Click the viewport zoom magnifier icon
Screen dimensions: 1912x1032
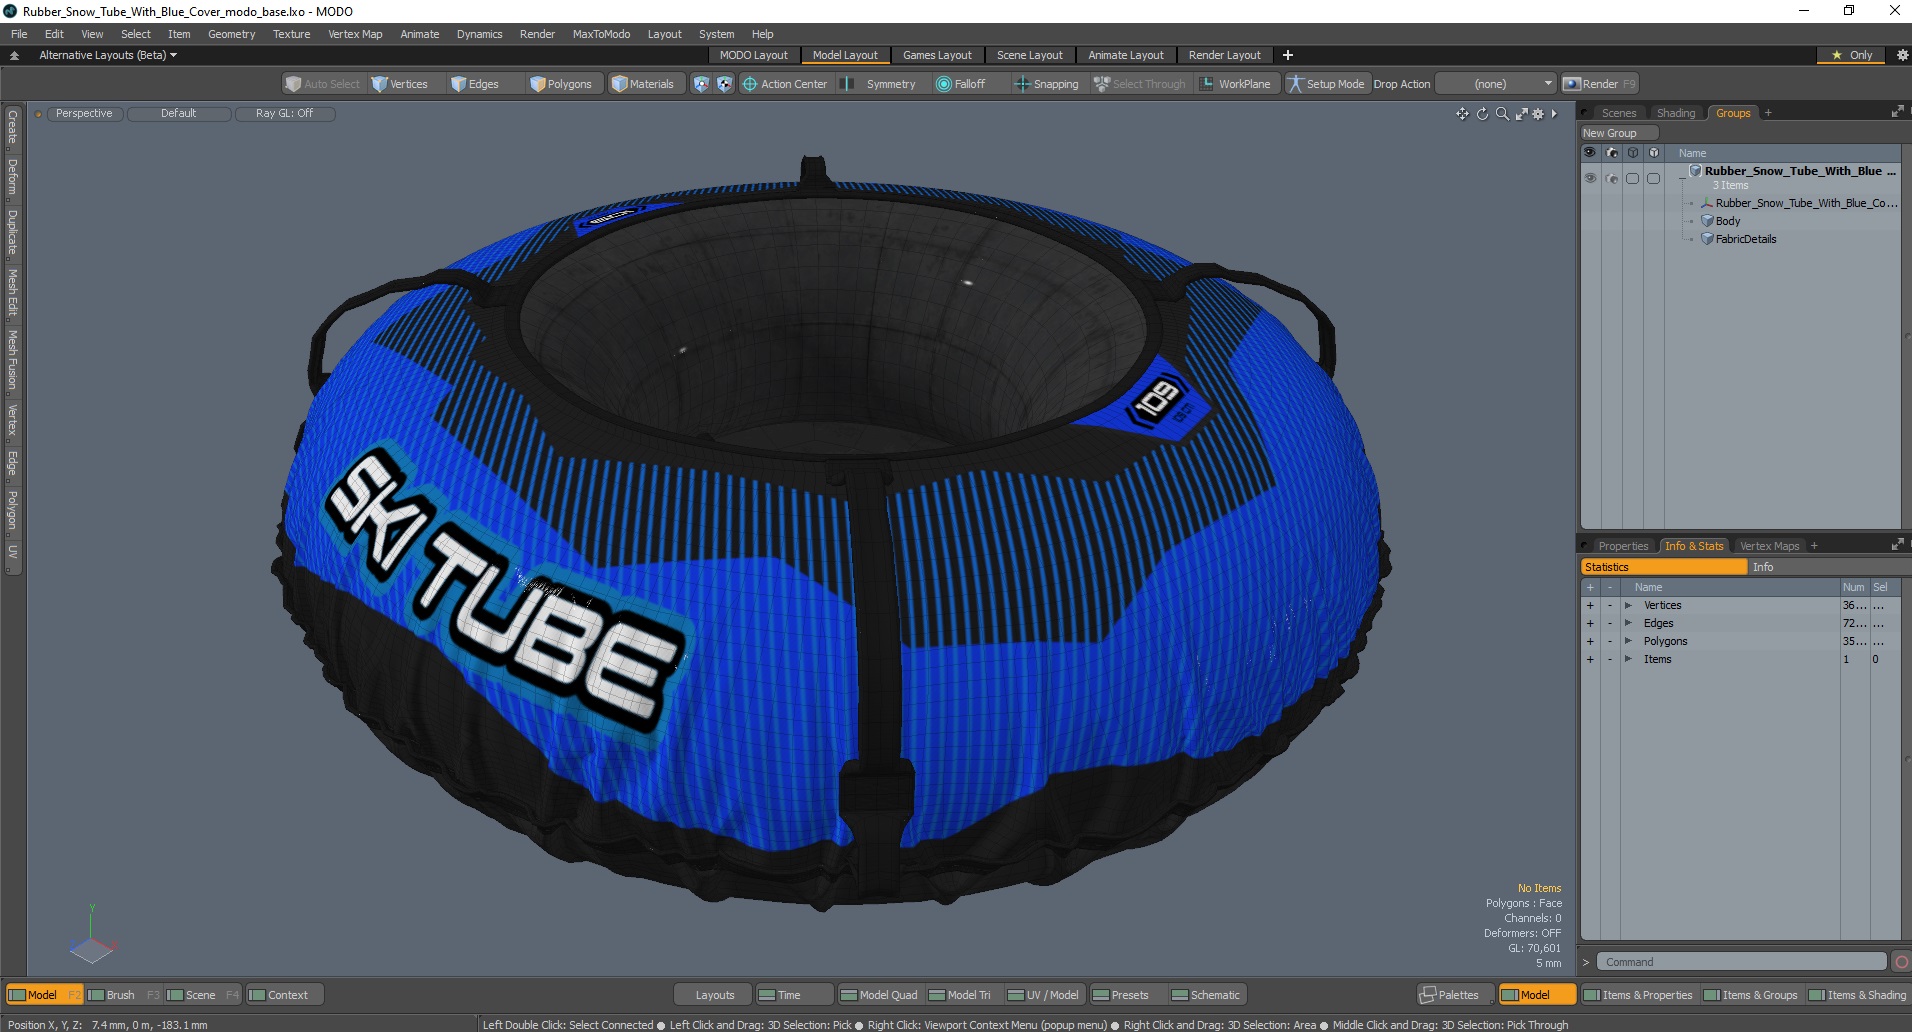pyautogui.click(x=1502, y=114)
